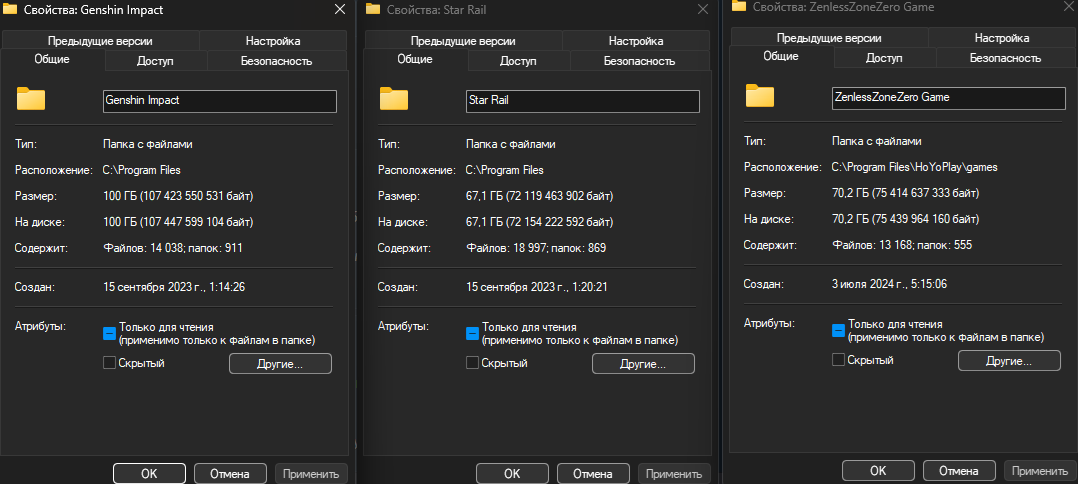Switch to Доступ tab in Genshin Impact window
Screen dimensions: 1078x484
tap(155, 60)
